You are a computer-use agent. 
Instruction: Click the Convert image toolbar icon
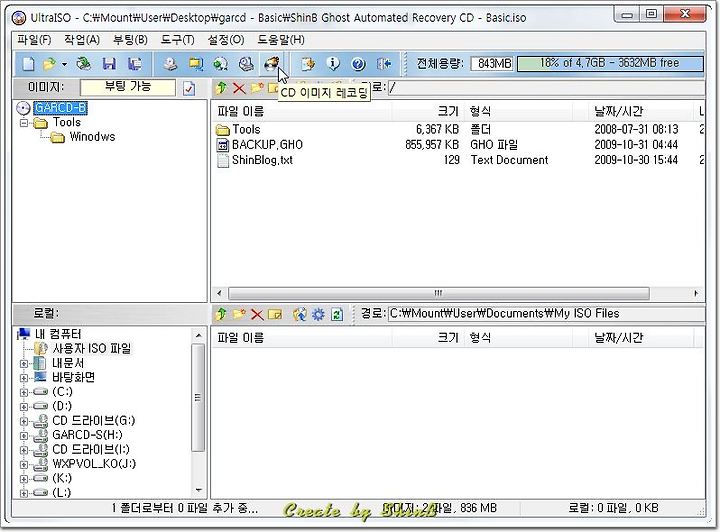tap(221, 64)
